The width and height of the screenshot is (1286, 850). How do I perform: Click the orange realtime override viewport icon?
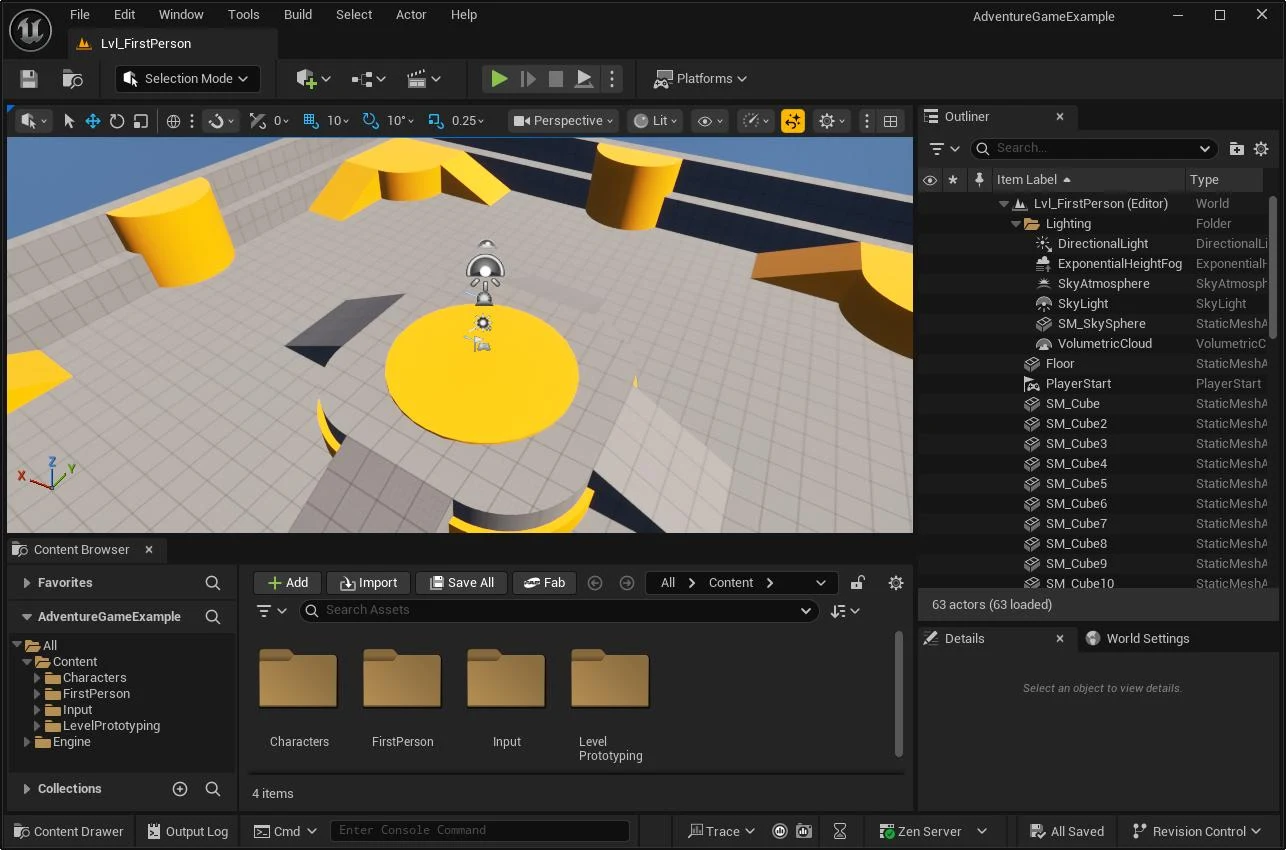click(793, 121)
